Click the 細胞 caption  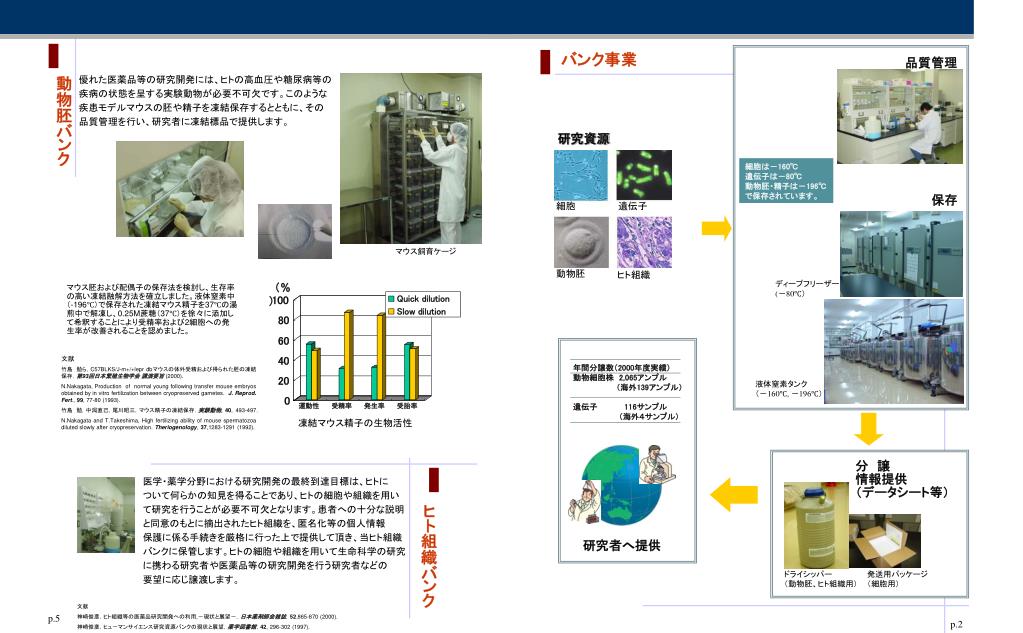click(x=566, y=206)
